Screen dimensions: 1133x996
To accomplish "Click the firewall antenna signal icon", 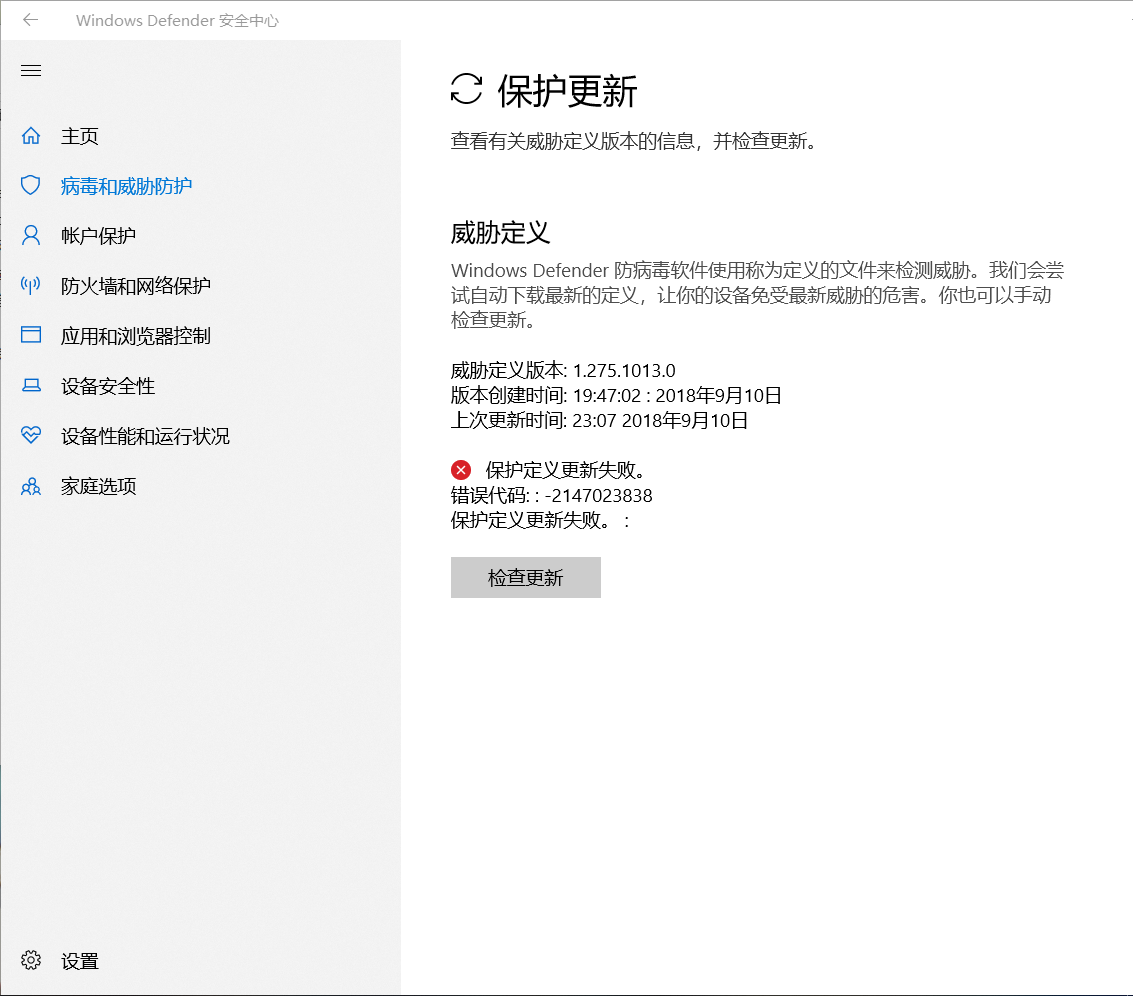I will point(31,285).
